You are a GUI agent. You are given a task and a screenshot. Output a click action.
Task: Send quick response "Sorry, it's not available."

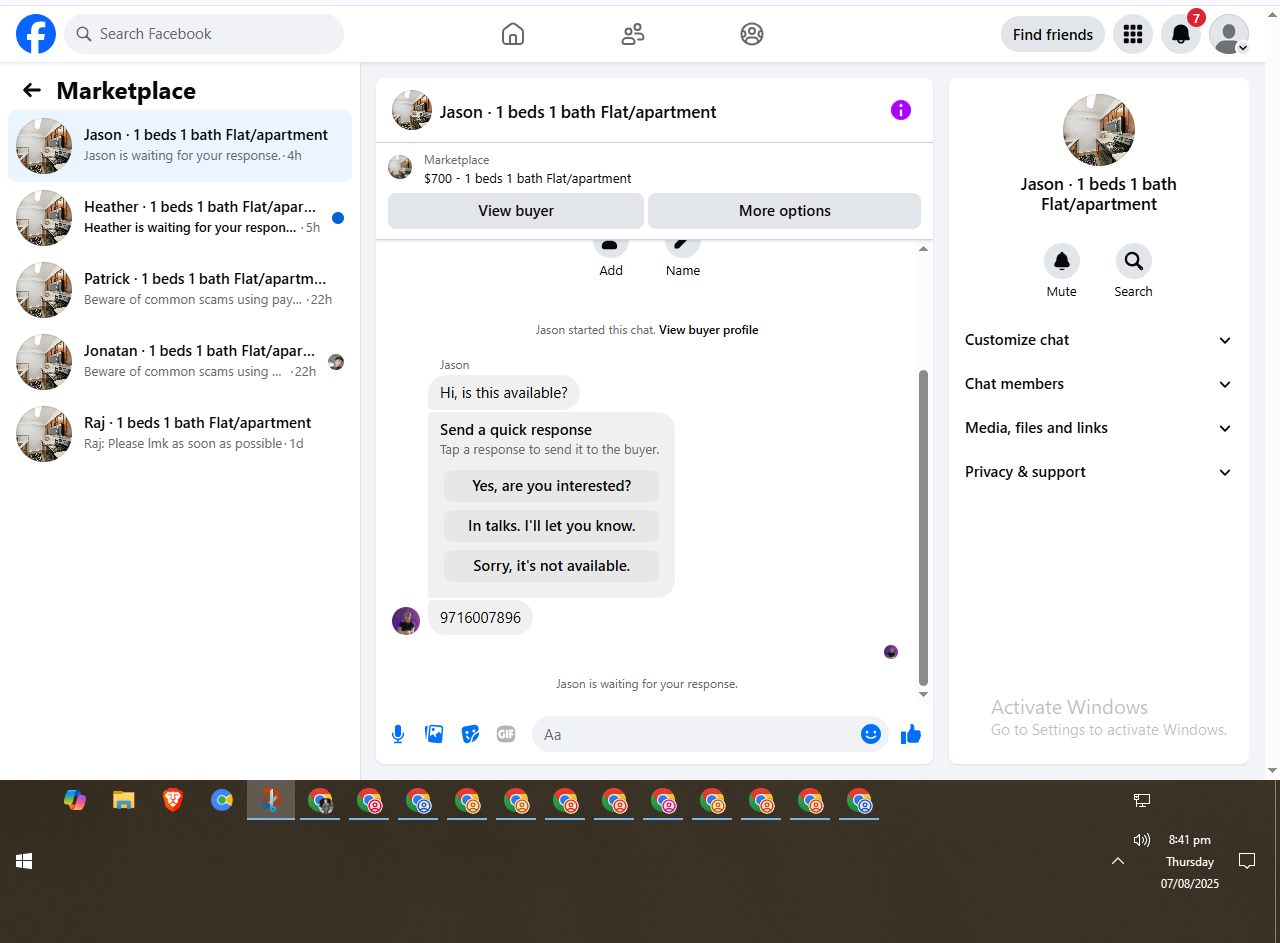(552, 566)
